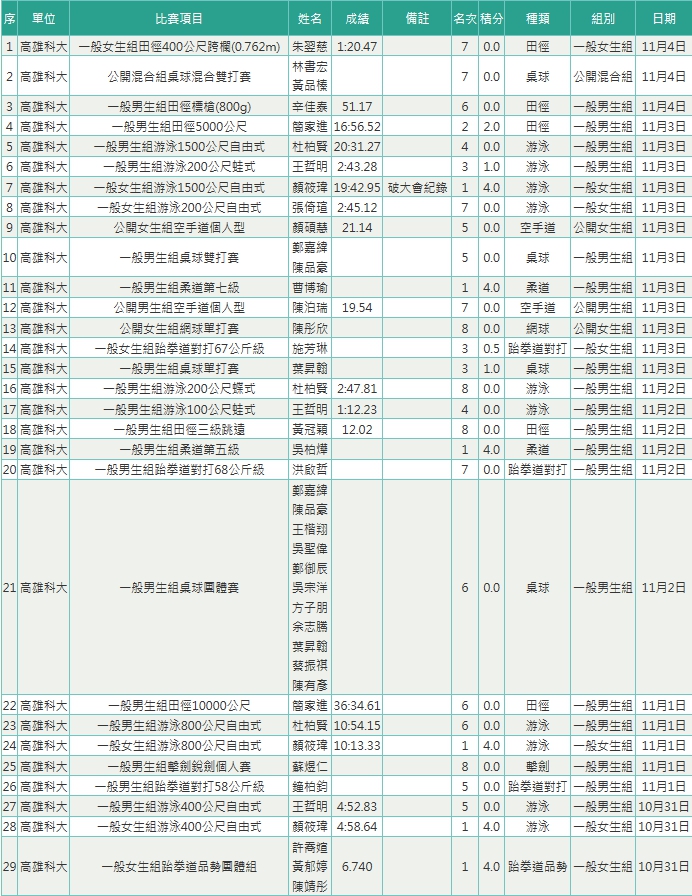Image resolution: width=692 pixels, height=896 pixels.
Task: Select event 一般女生組跆拳道品勢團體組
Action: tap(179, 867)
